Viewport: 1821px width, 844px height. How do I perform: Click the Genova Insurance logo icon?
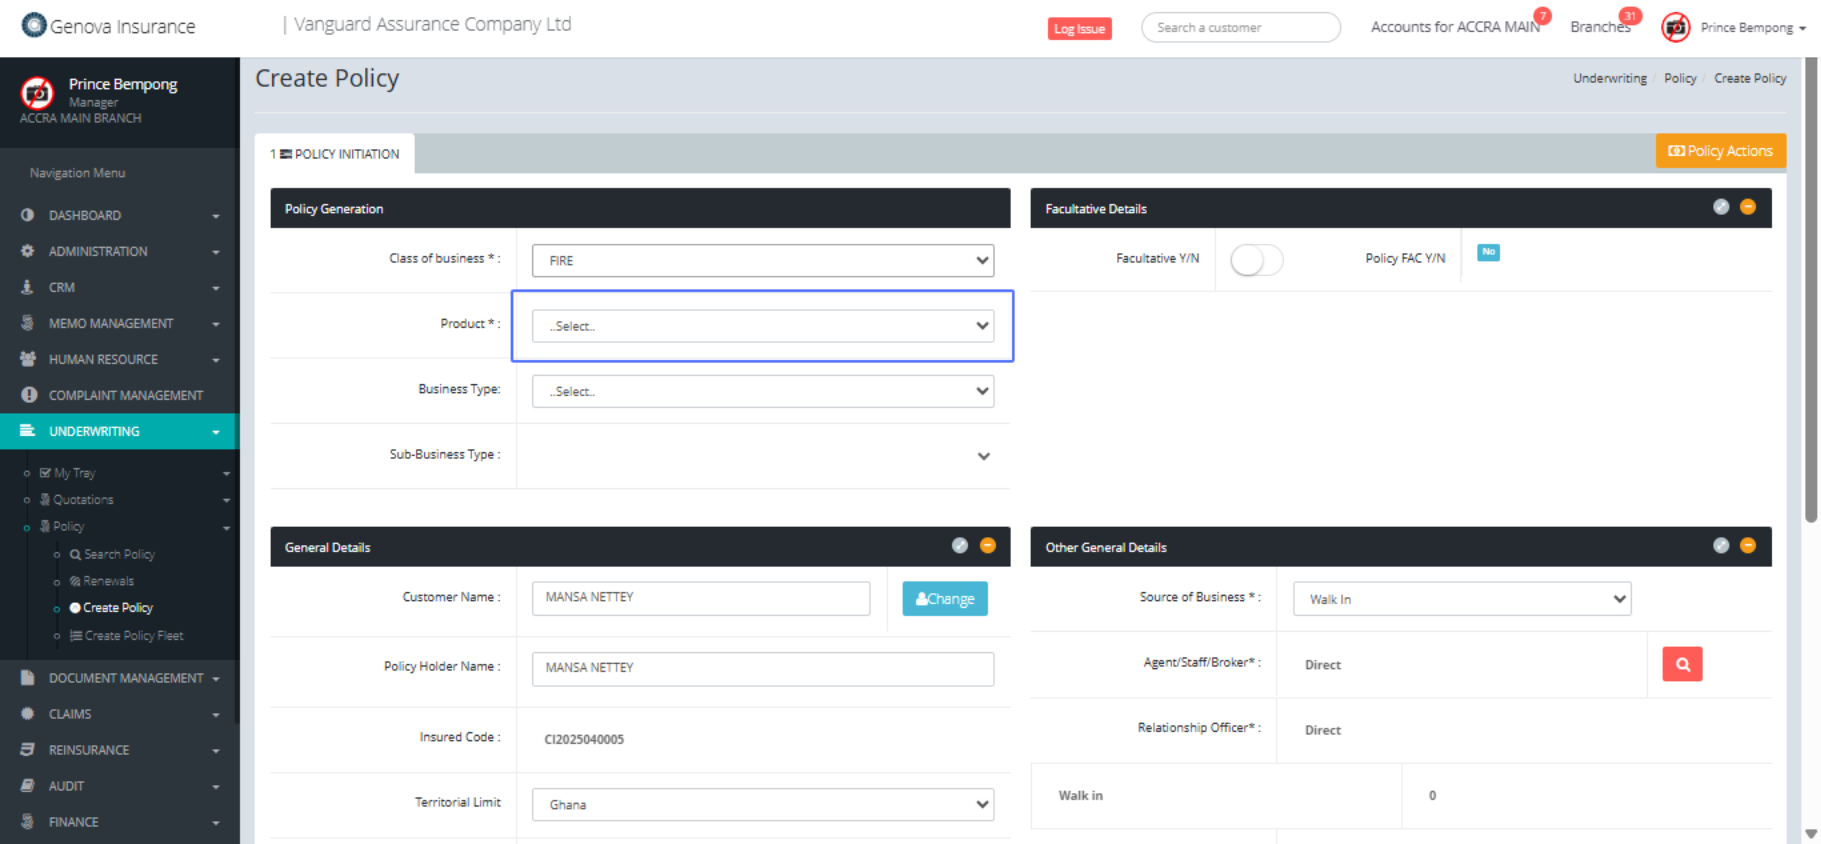click(x=34, y=25)
